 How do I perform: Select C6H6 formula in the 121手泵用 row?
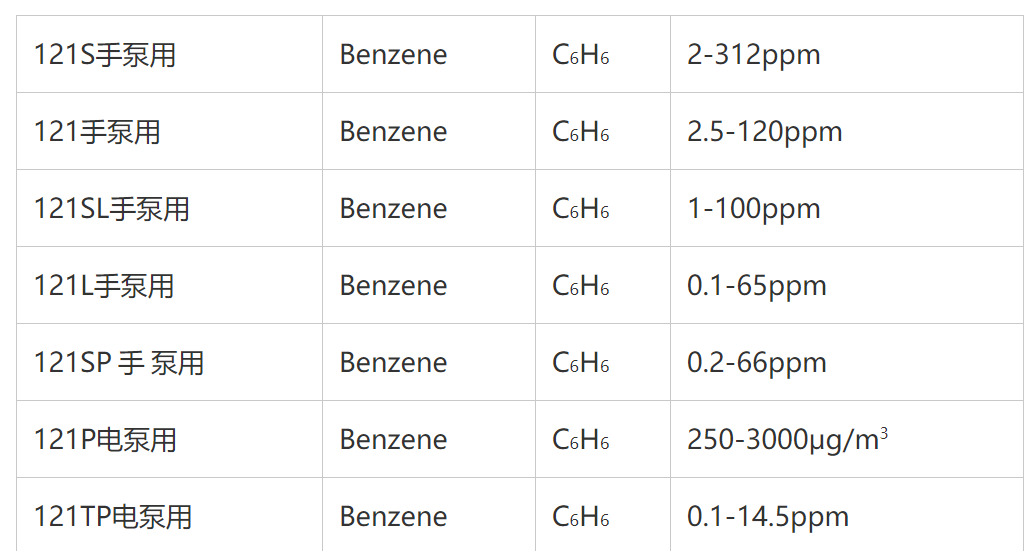click(x=581, y=132)
